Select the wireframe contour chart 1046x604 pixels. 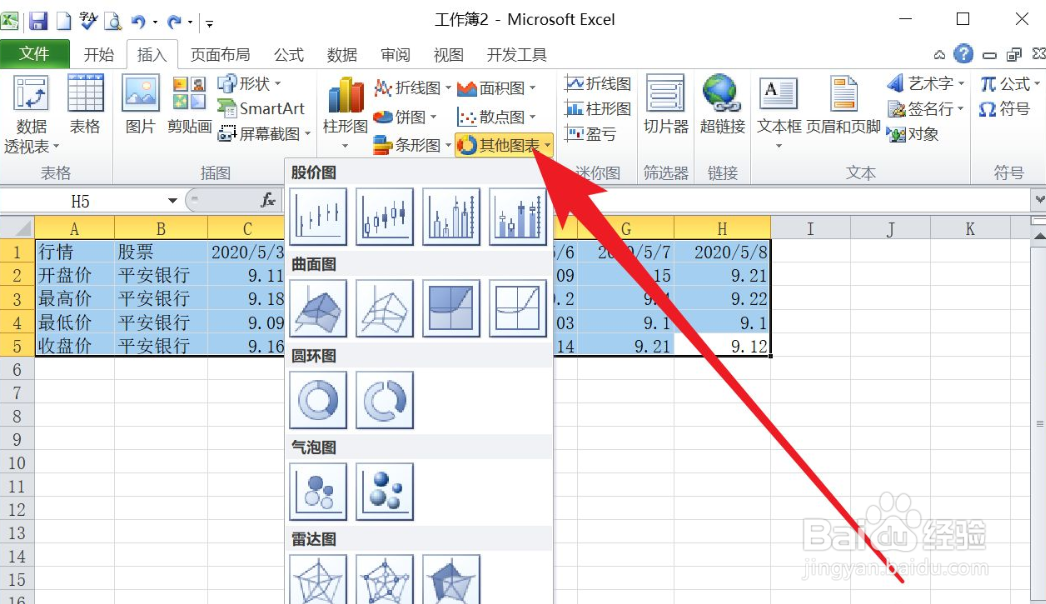(x=518, y=308)
